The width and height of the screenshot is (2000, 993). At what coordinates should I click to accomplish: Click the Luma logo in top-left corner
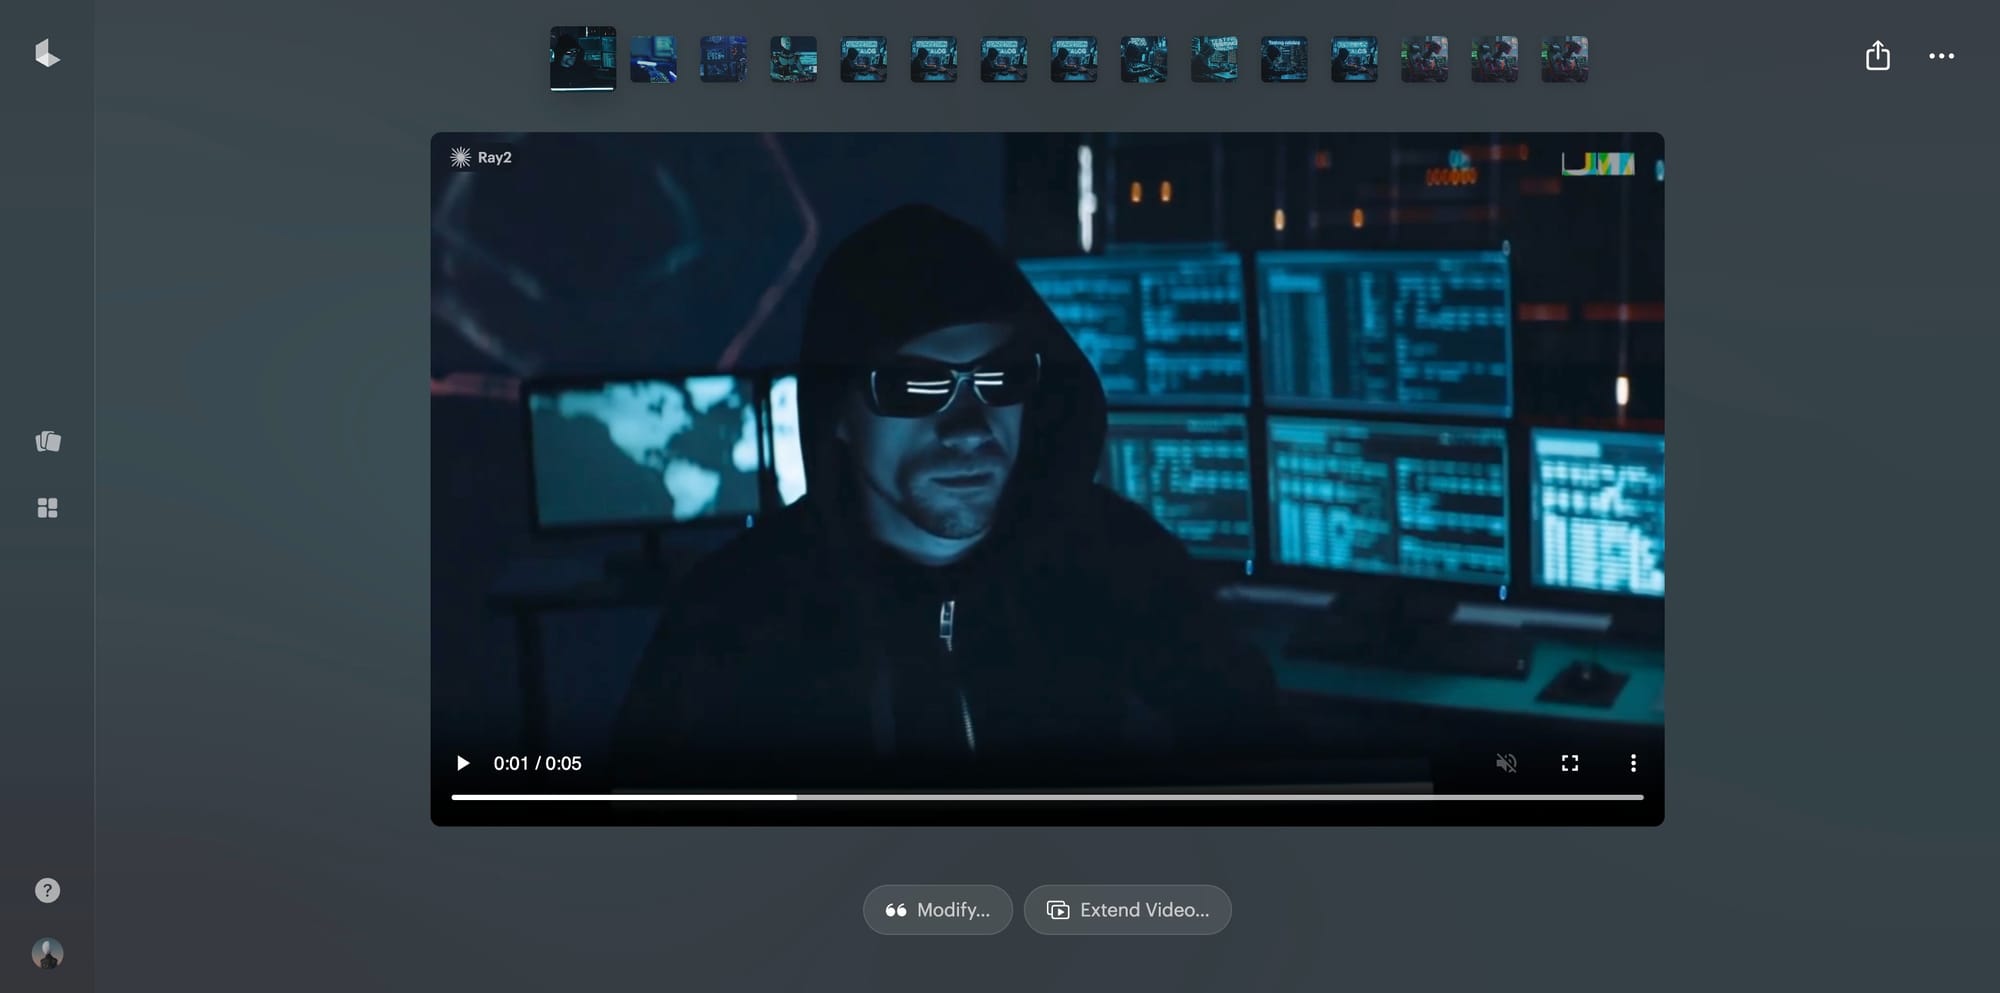[47, 54]
